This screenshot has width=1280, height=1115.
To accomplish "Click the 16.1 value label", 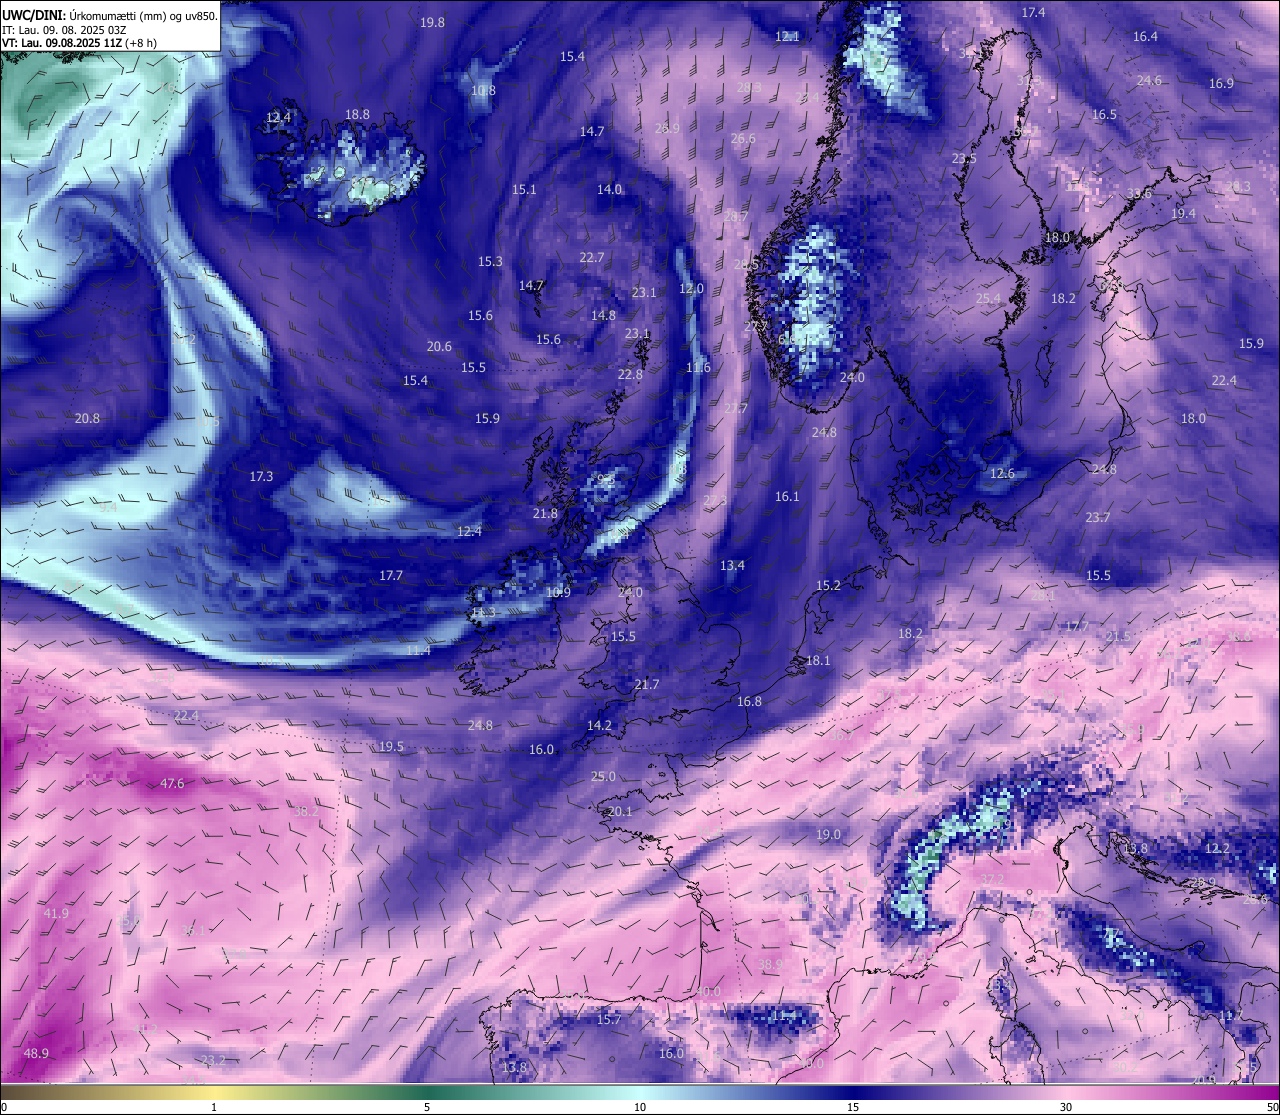I will coord(787,496).
